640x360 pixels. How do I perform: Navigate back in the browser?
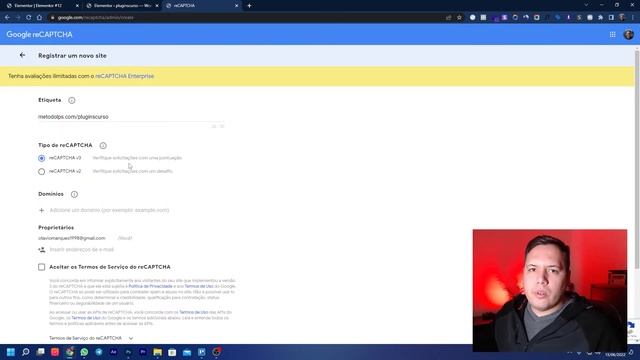7,18
